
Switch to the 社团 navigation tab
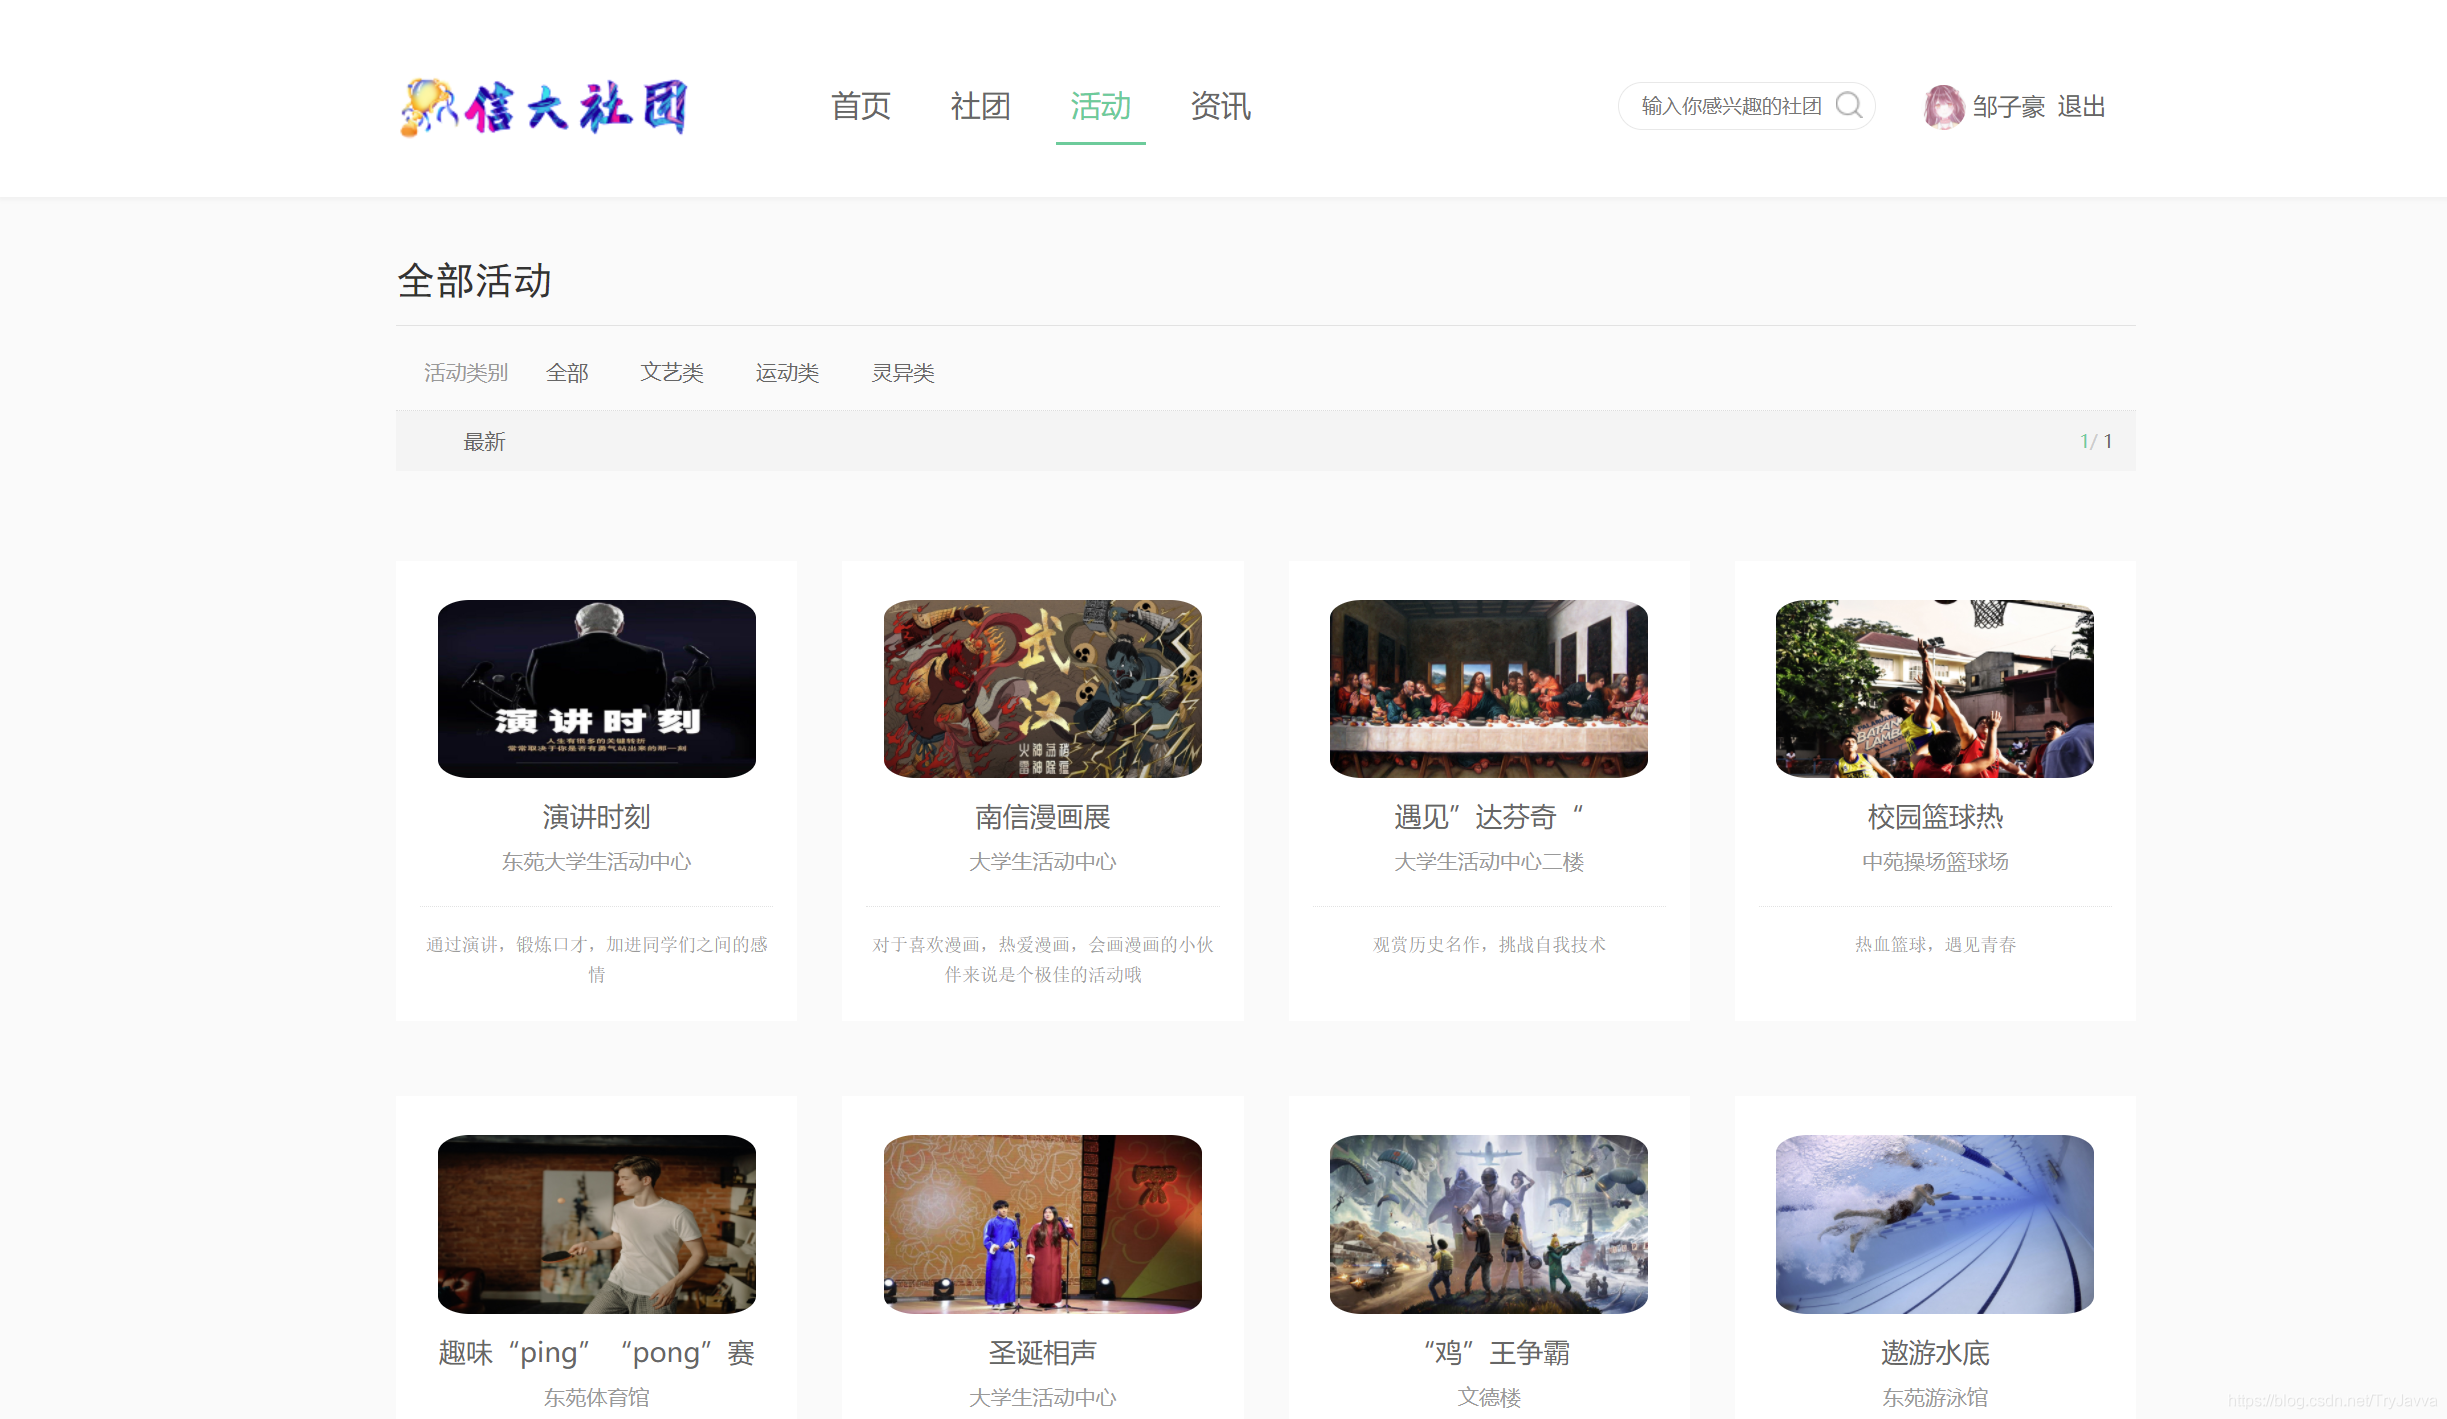(x=980, y=107)
